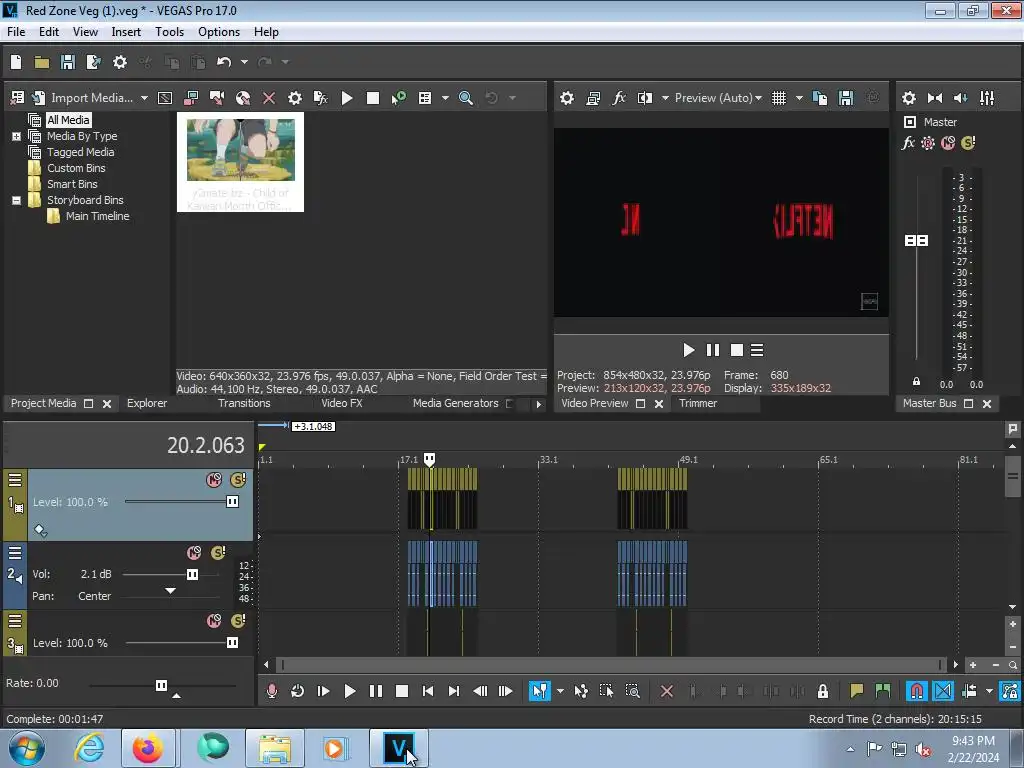This screenshot has height=768, width=1024.
Task: Stop timeline playback
Action: (402, 691)
